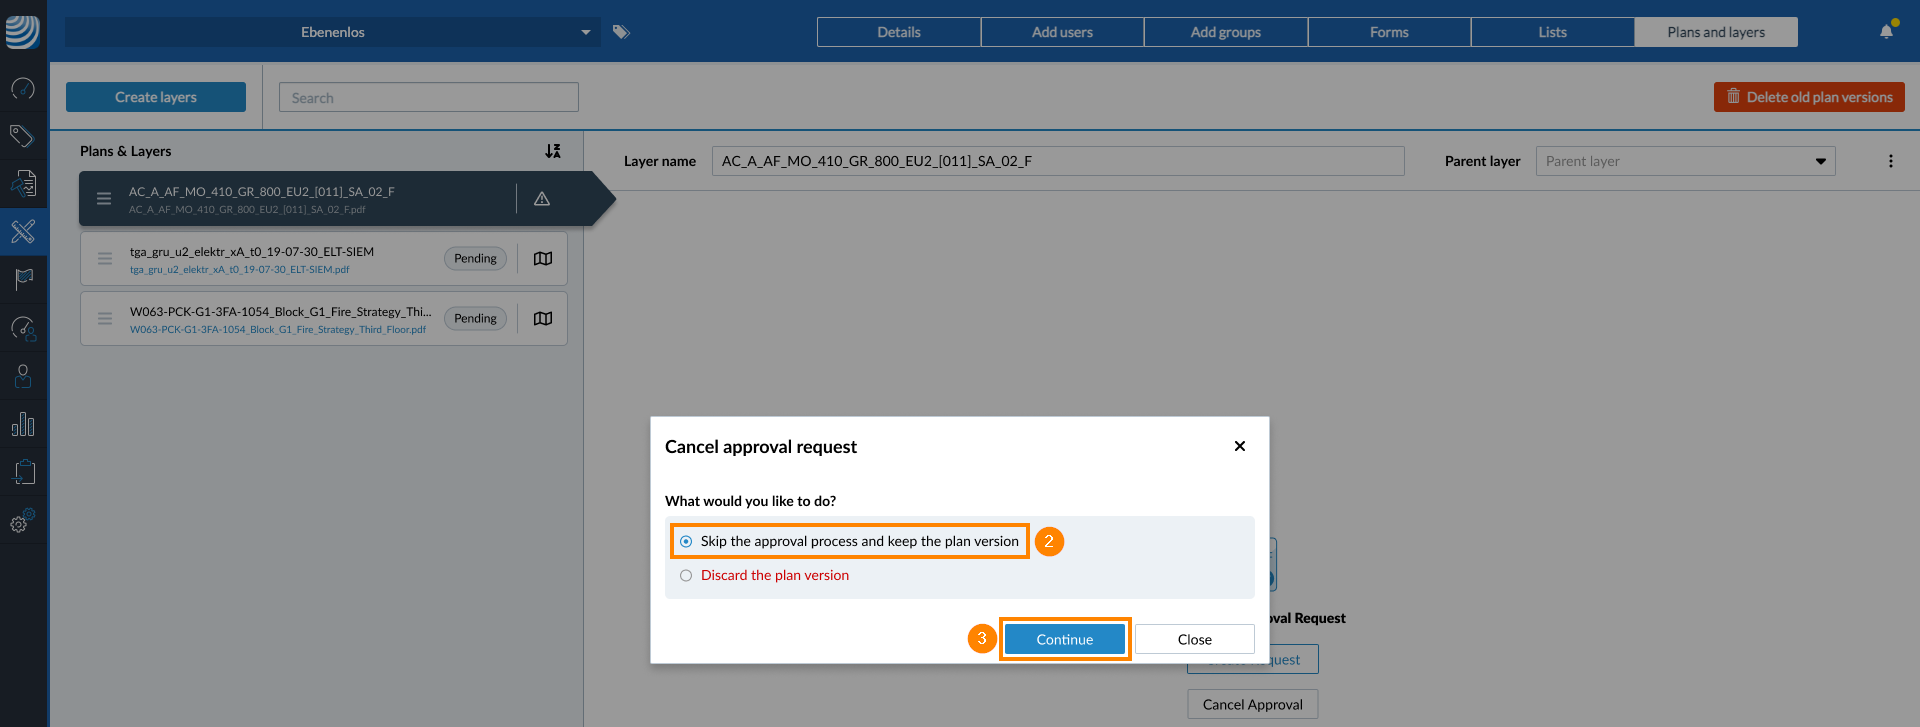Click the notification bell icon
This screenshot has height=727, width=1920.
click(x=1886, y=32)
